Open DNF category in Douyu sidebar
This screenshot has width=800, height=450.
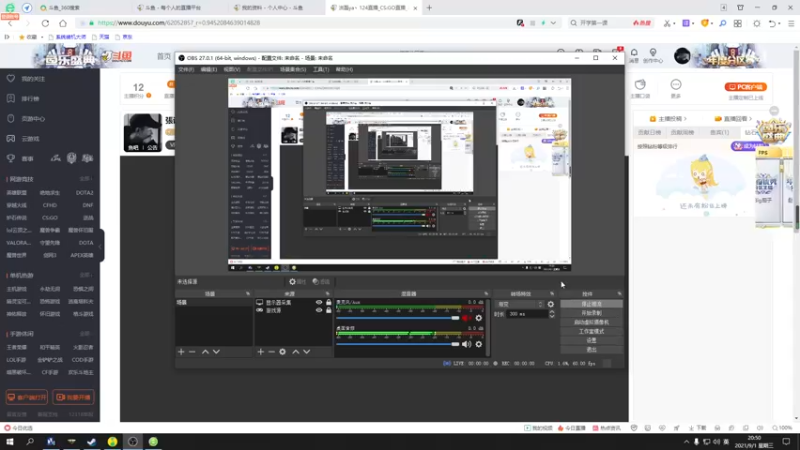pyautogui.click(x=88, y=205)
